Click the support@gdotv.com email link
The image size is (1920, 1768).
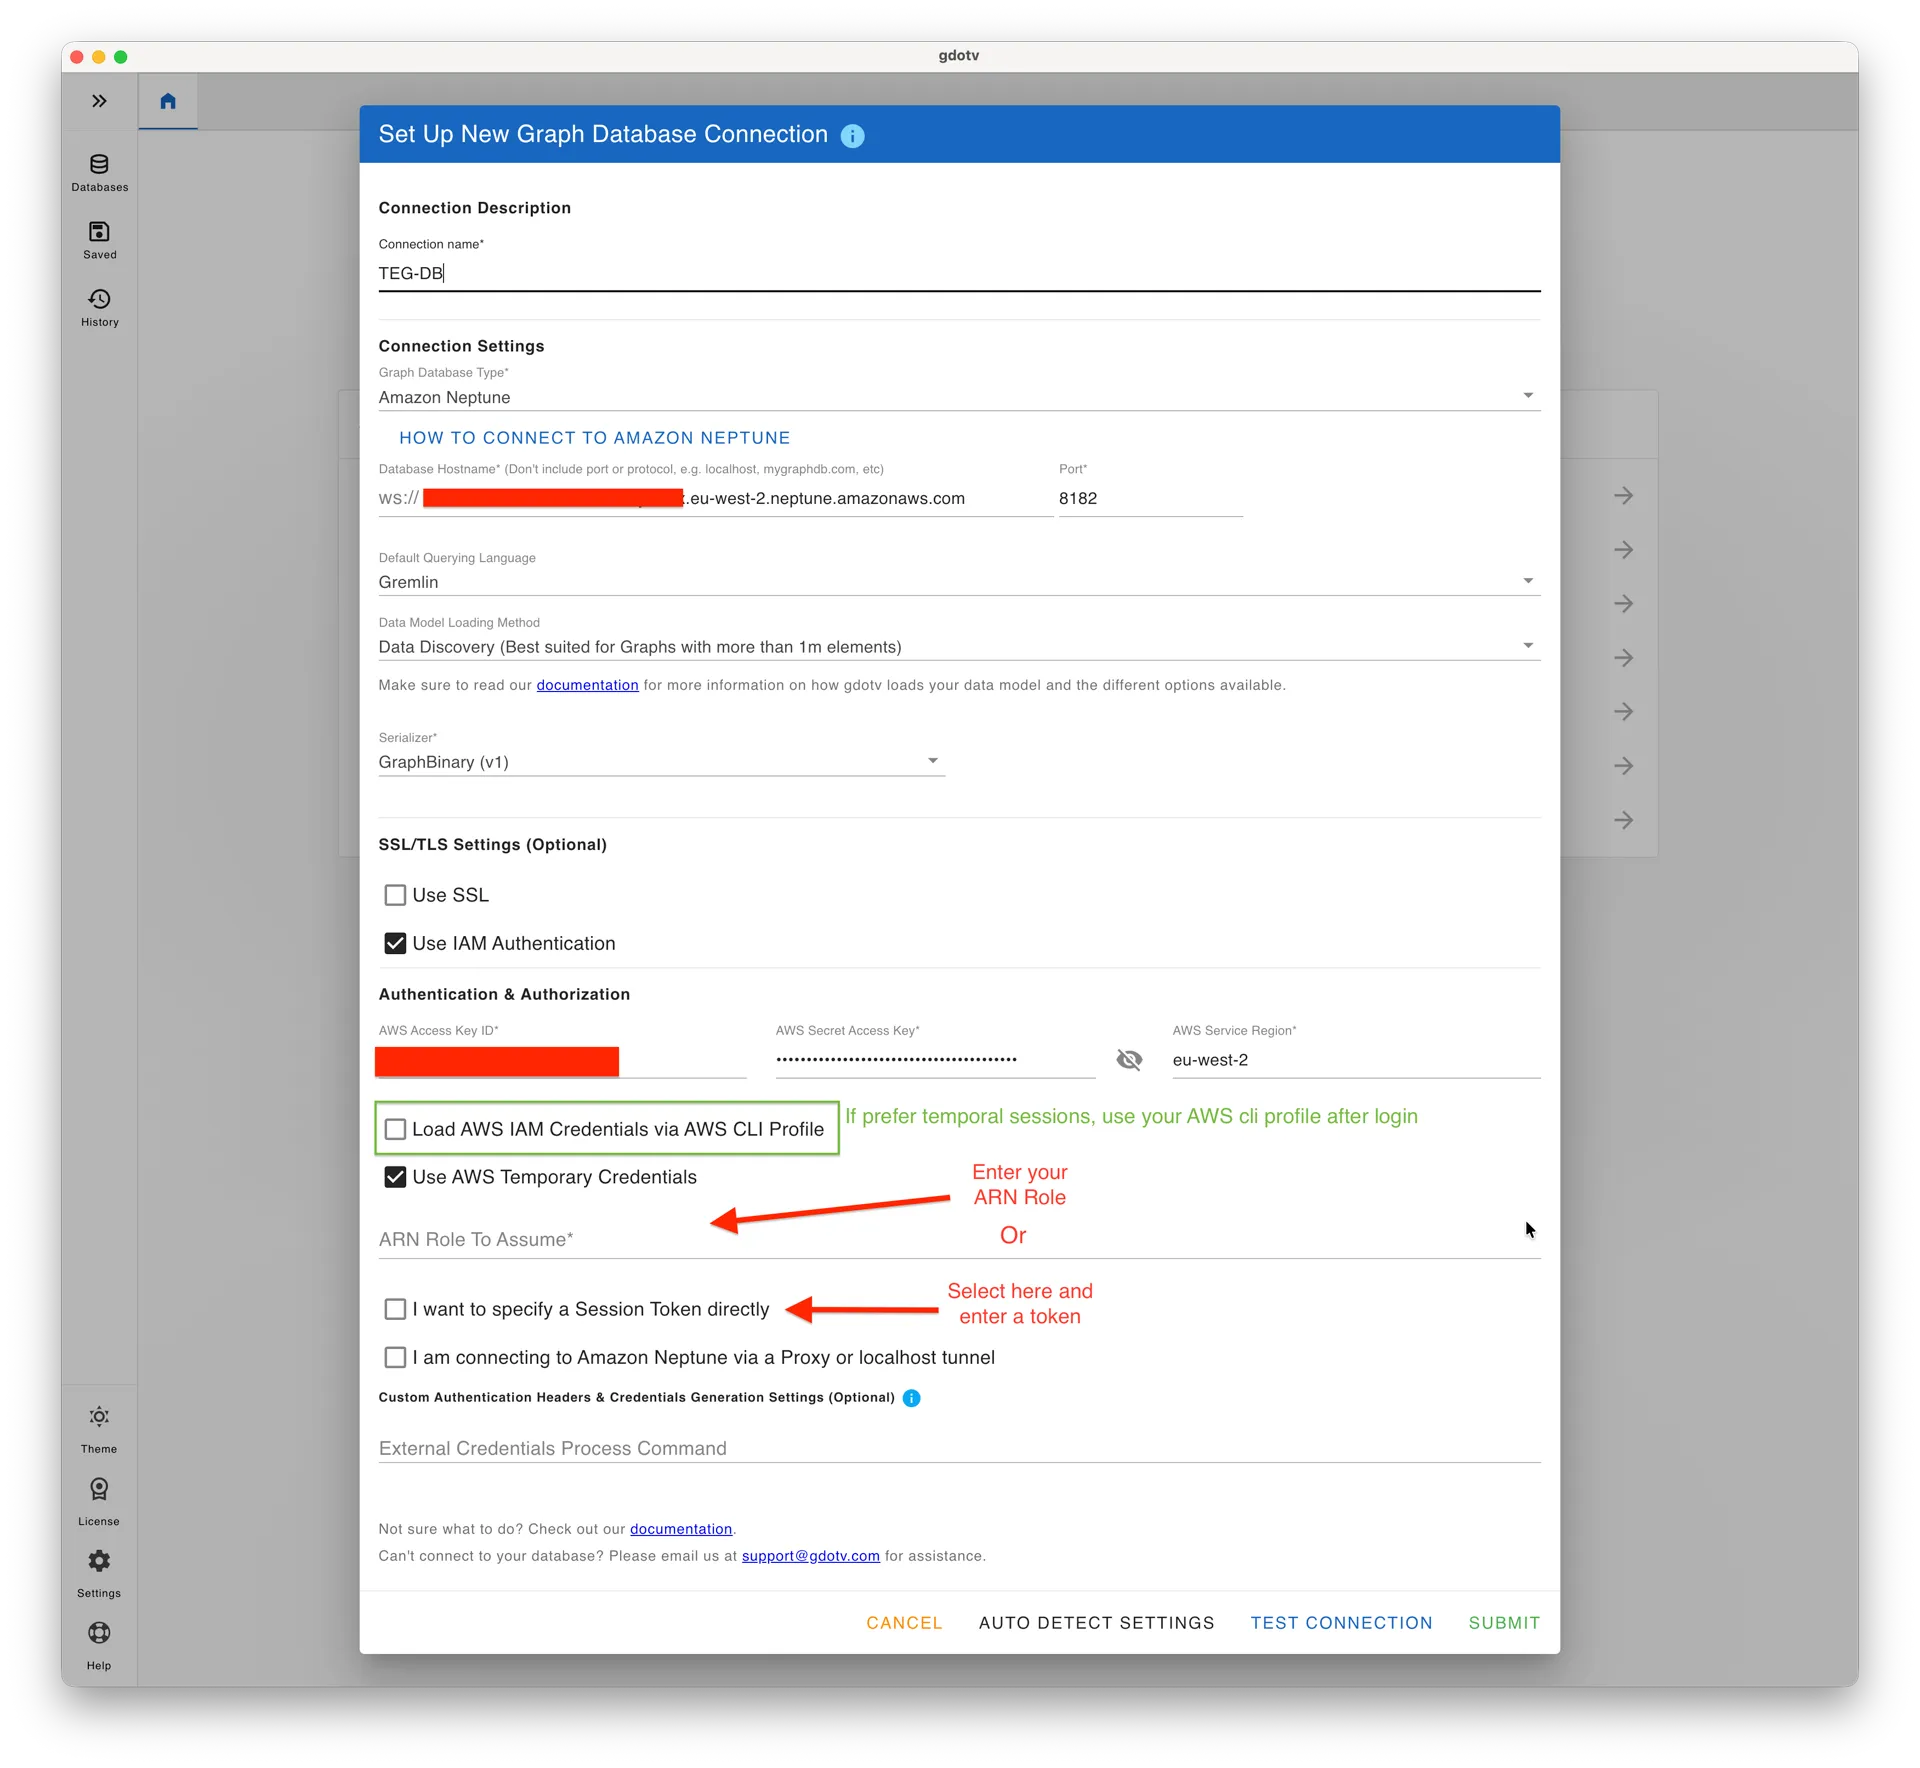point(810,1556)
